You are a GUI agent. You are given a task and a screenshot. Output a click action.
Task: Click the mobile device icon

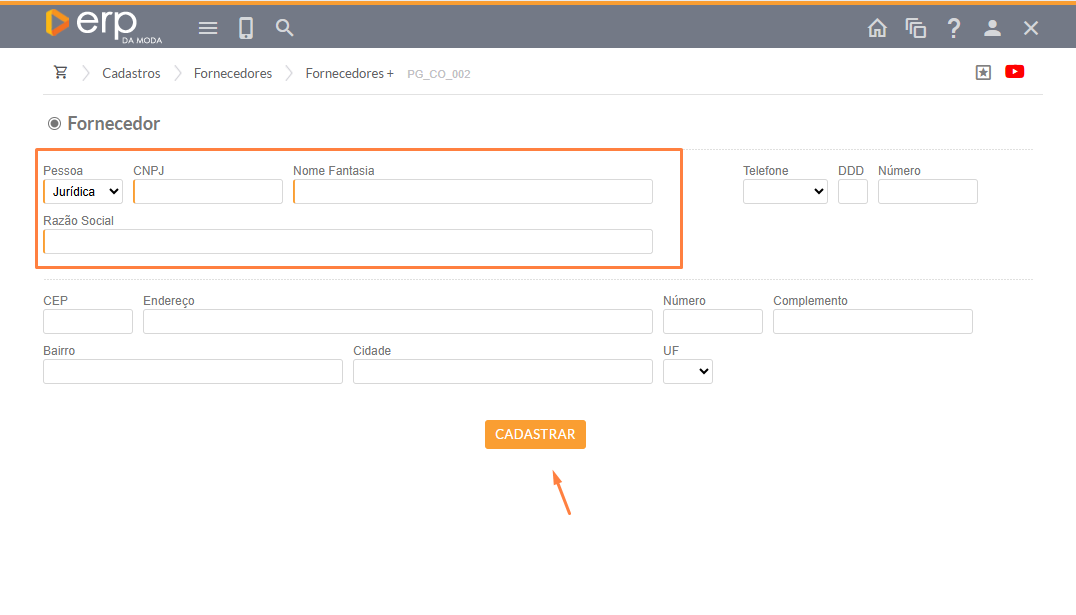click(246, 28)
